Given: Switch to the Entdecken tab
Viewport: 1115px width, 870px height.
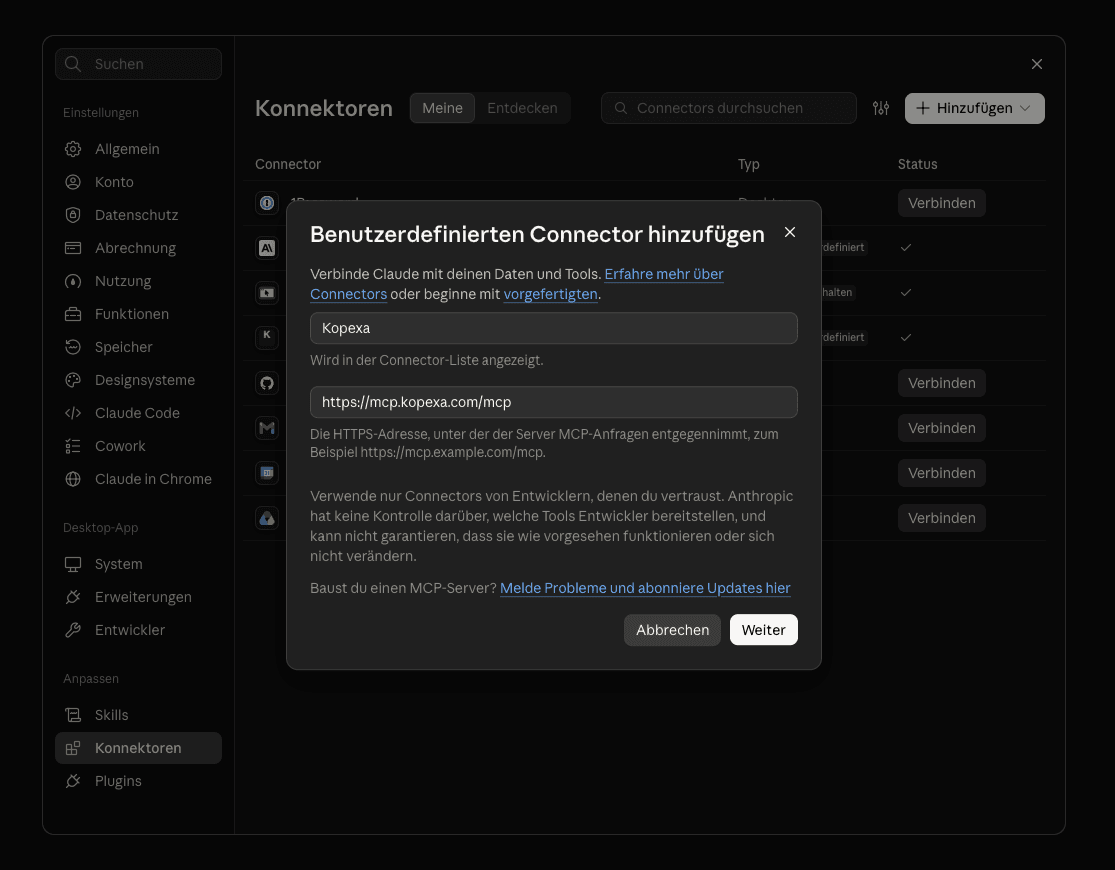Looking at the screenshot, I should tap(522, 108).
